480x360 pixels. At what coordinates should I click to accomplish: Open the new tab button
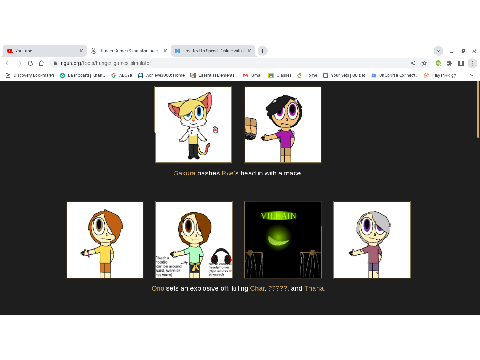262,51
